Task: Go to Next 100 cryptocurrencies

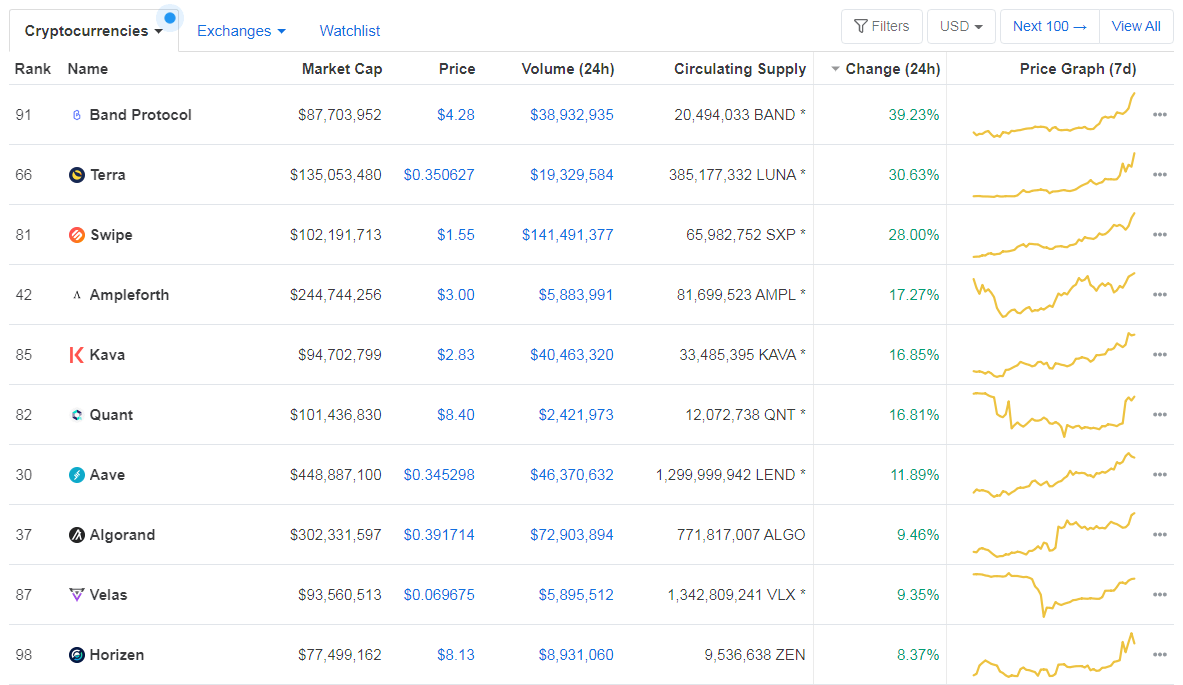Action: (1049, 26)
